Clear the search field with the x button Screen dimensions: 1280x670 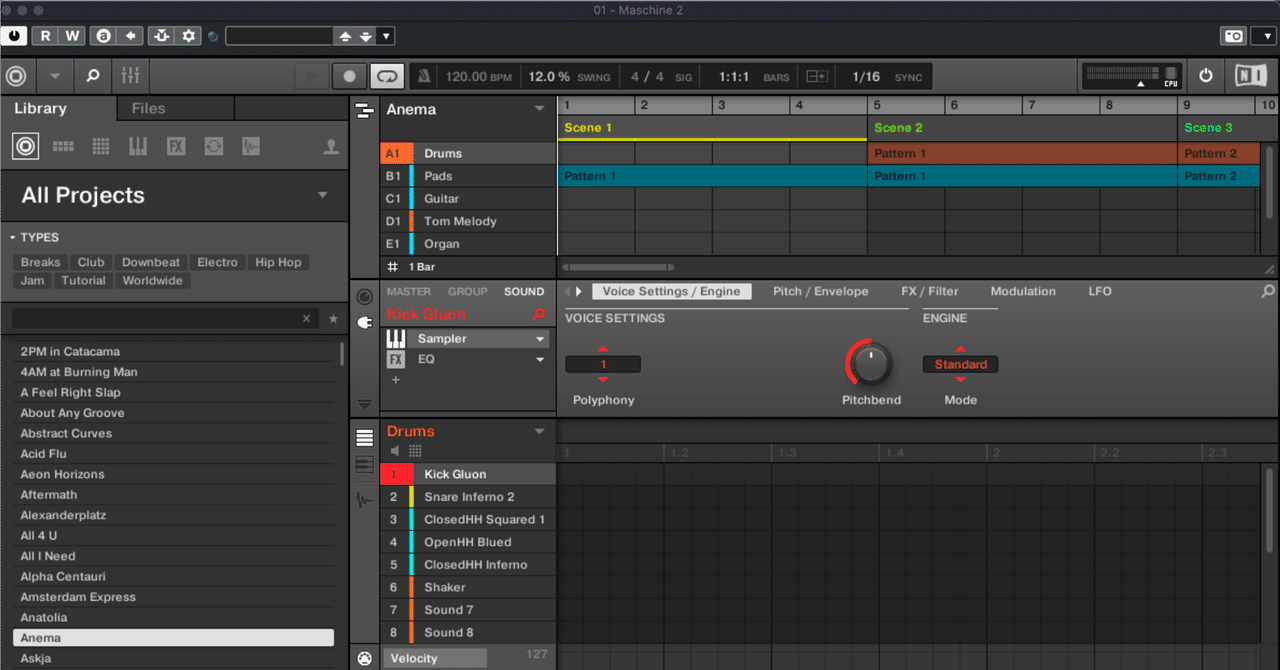(x=306, y=317)
